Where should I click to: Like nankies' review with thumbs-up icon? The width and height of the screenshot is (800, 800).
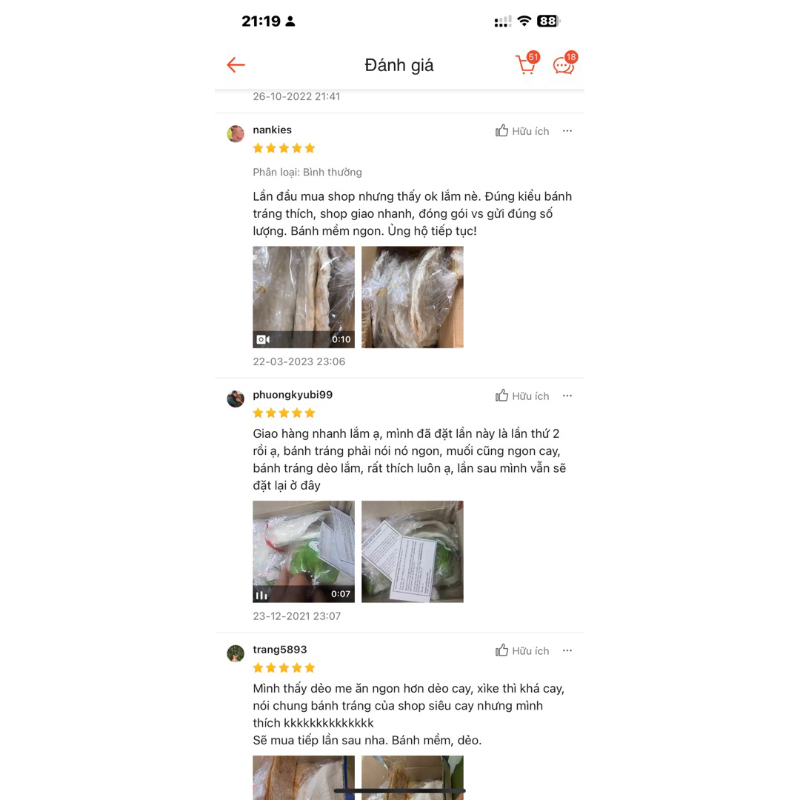pyautogui.click(x=502, y=131)
